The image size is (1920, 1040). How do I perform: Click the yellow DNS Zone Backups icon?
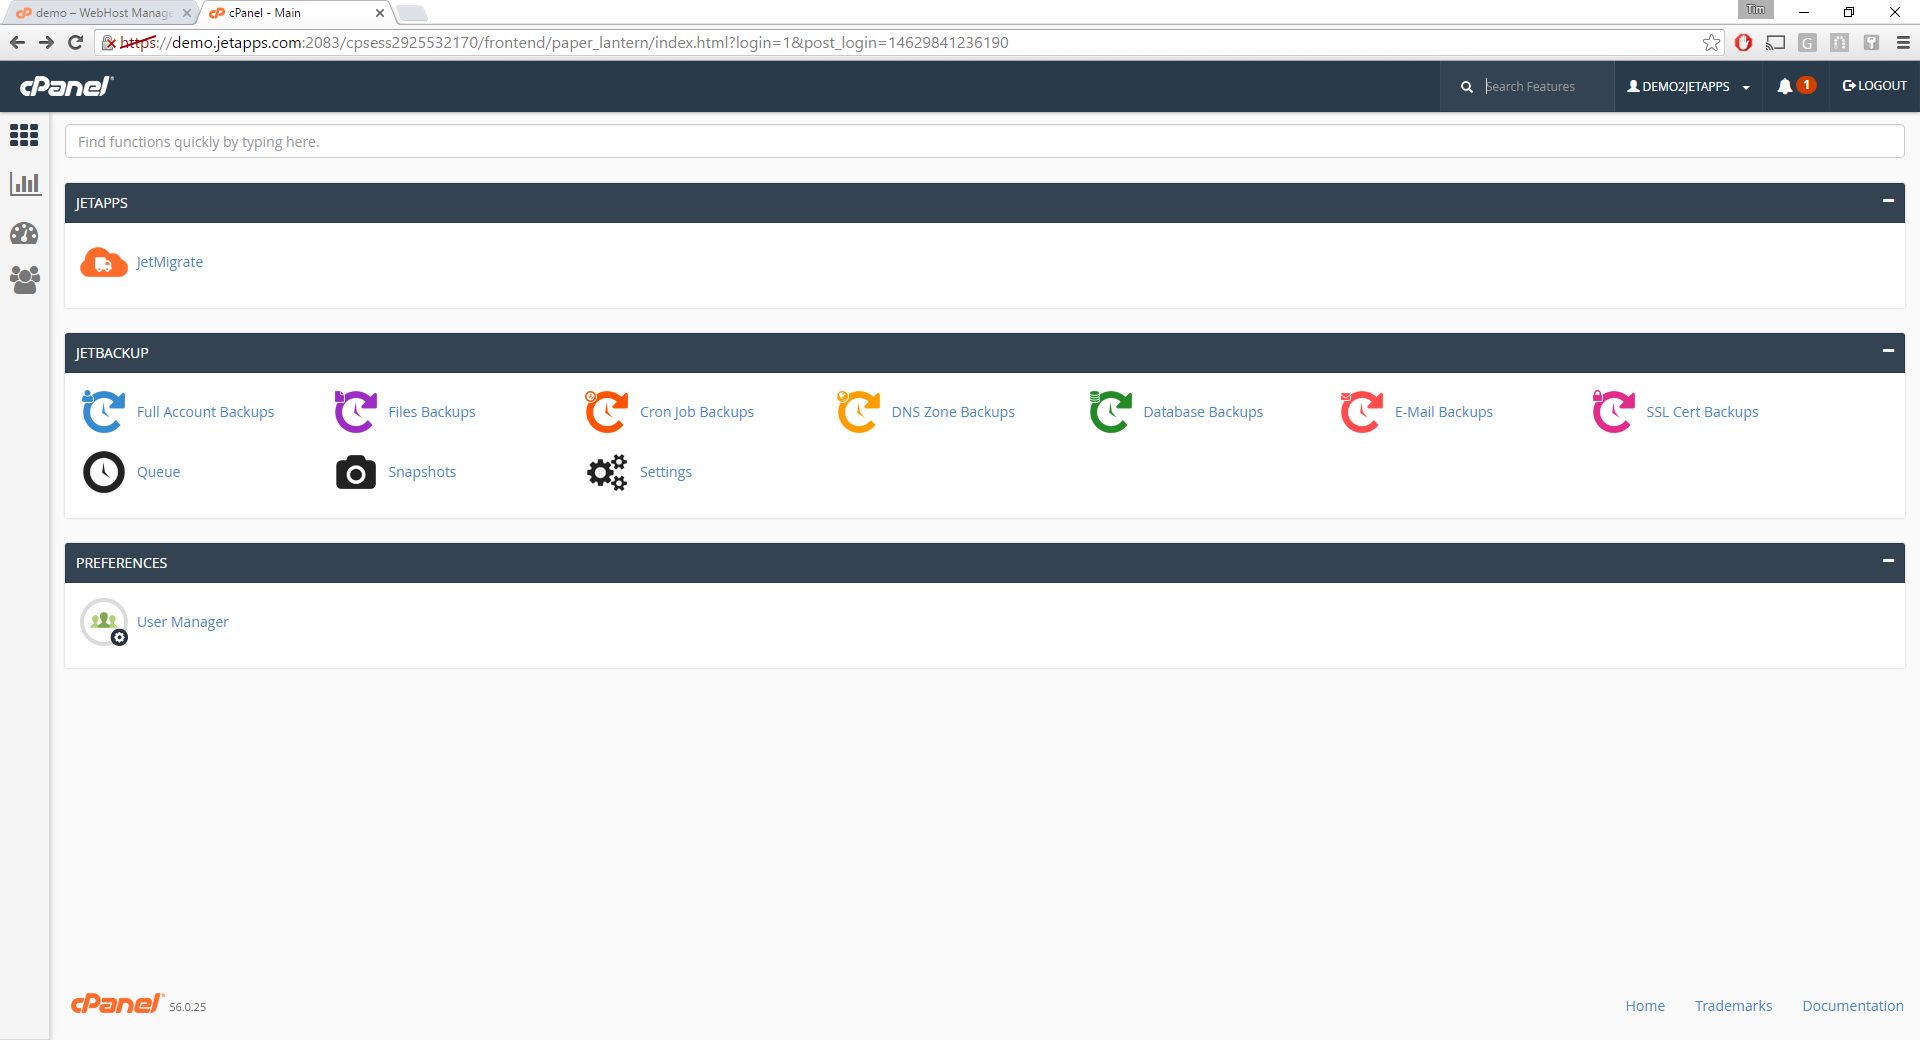click(859, 412)
